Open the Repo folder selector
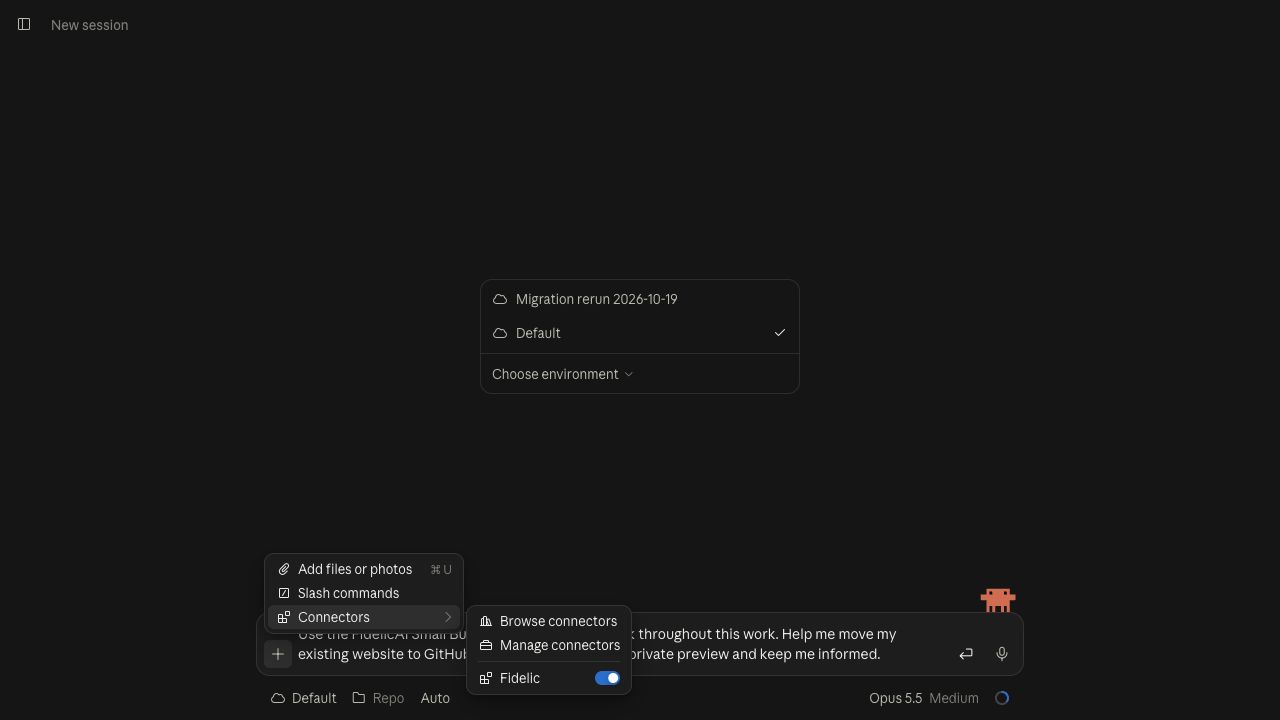This screenshot has height=720, width=1280. pos(378,698)
